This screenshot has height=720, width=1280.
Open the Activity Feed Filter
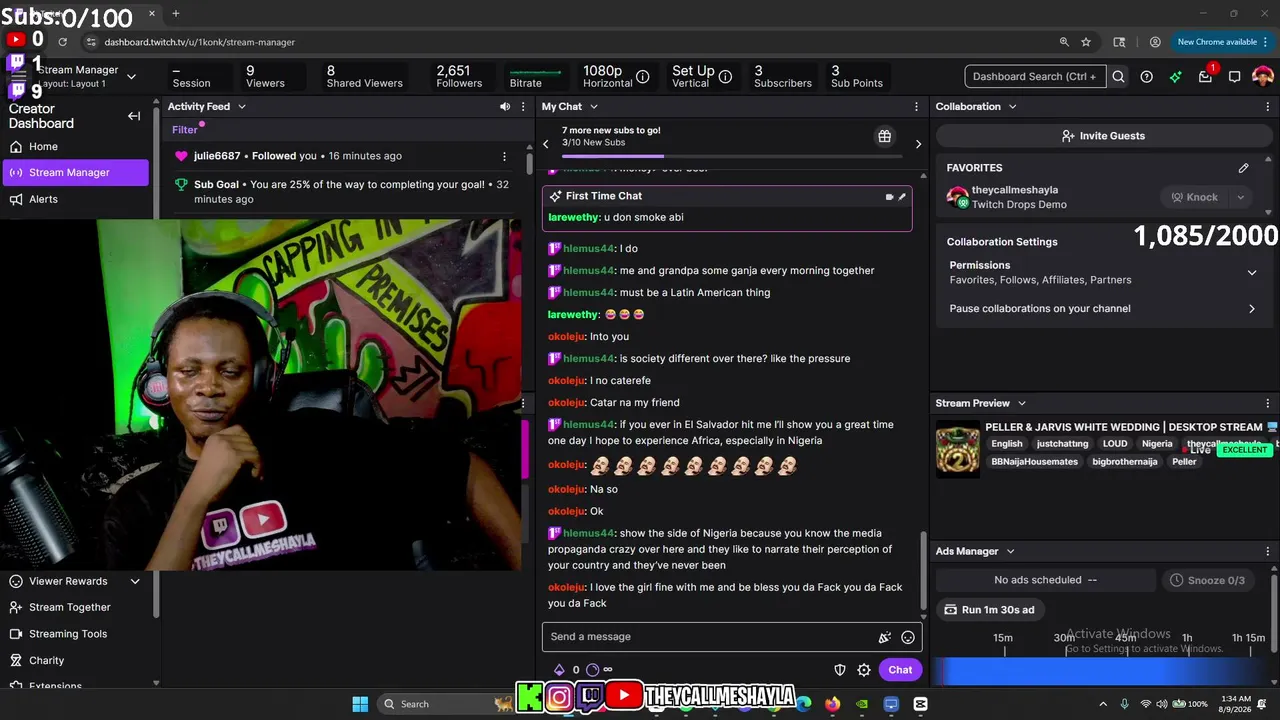pyautogui.click(x=185, y=129)
